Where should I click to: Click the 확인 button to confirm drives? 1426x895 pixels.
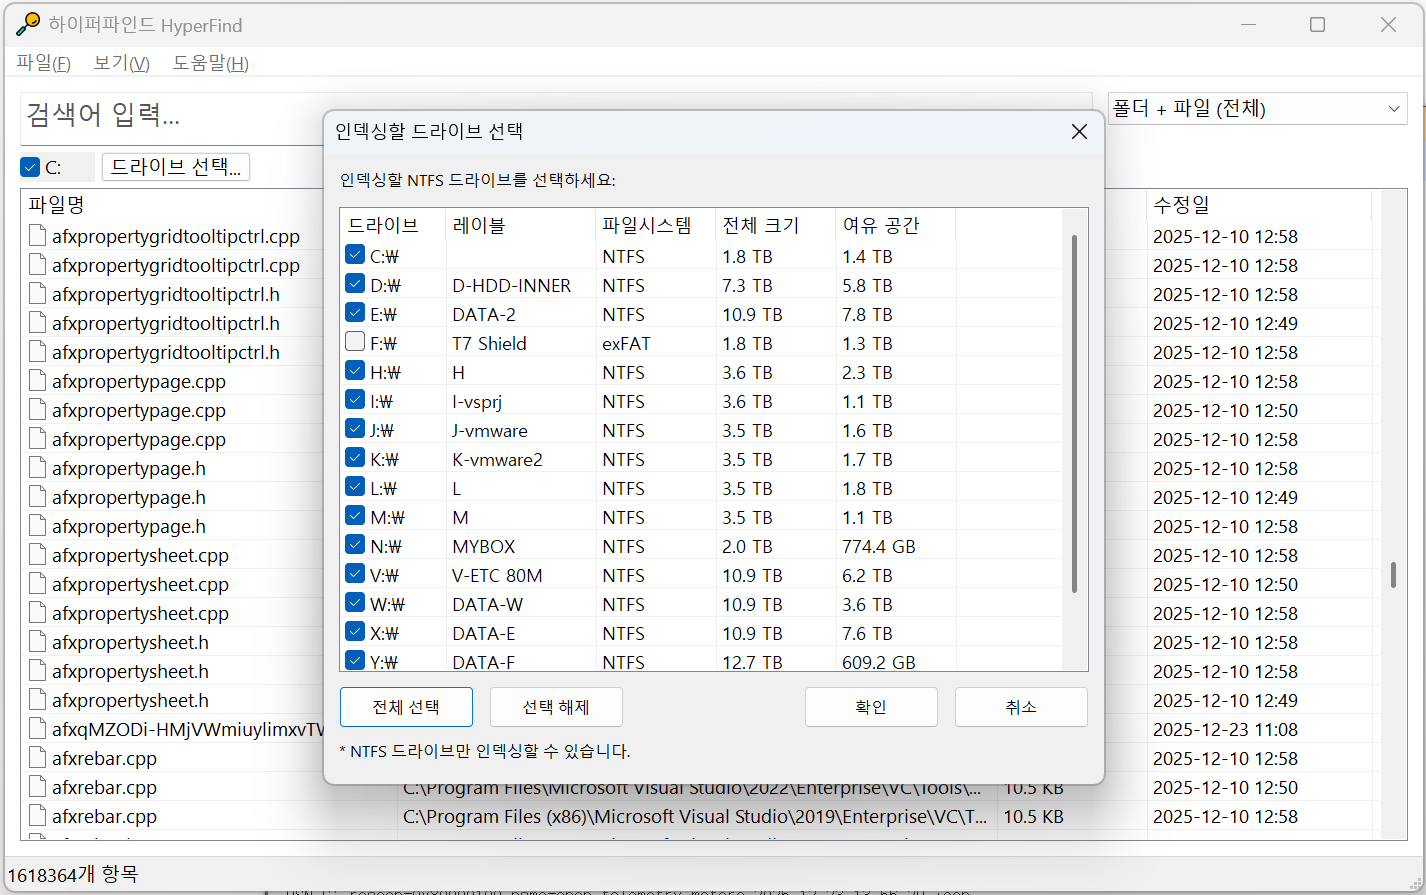870,707
